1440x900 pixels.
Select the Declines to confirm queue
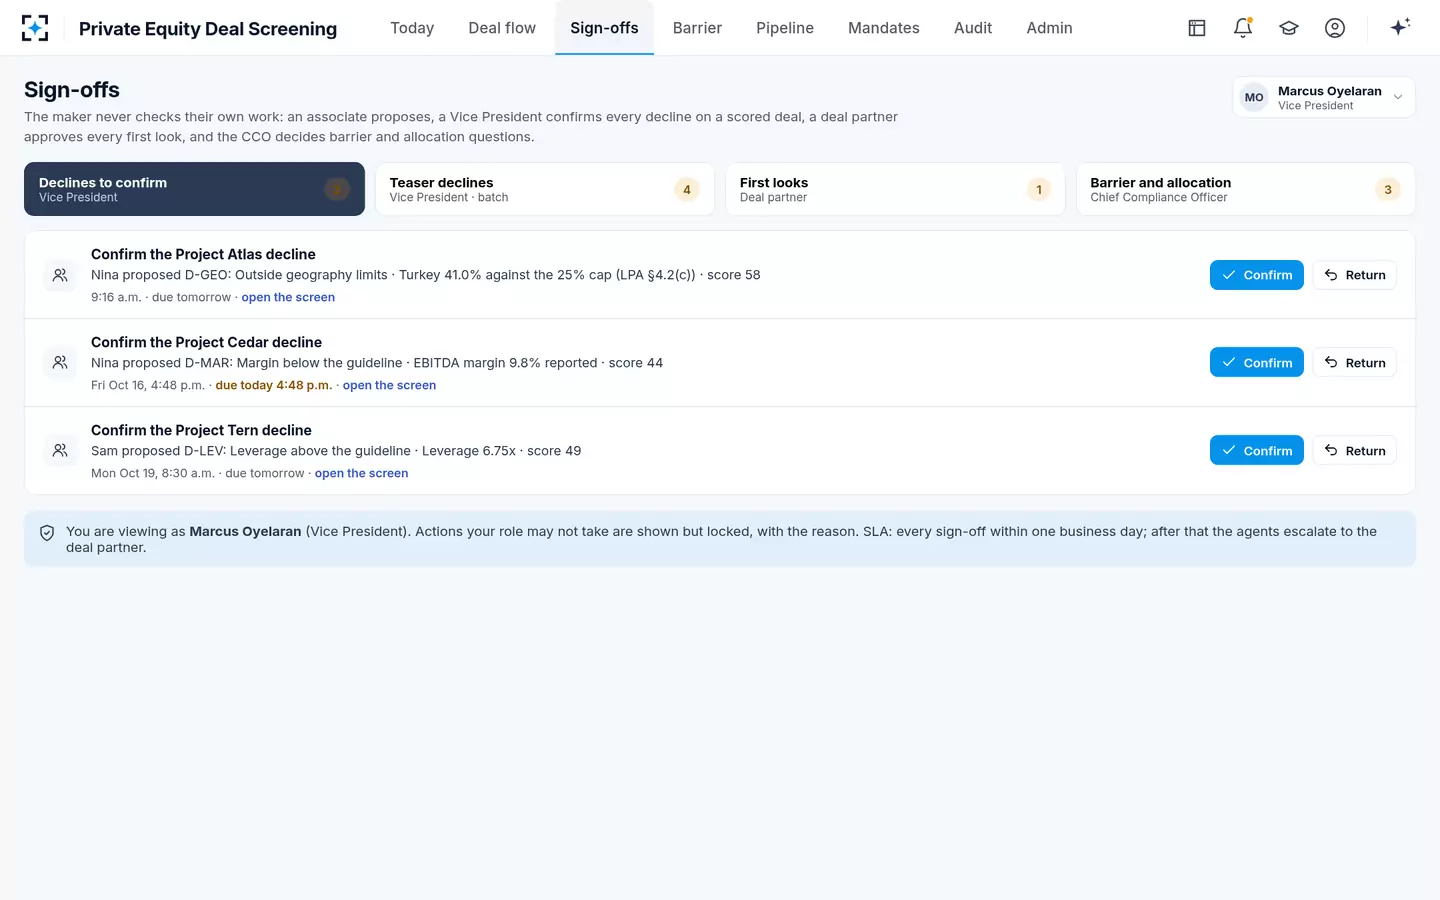coord(194,189)
